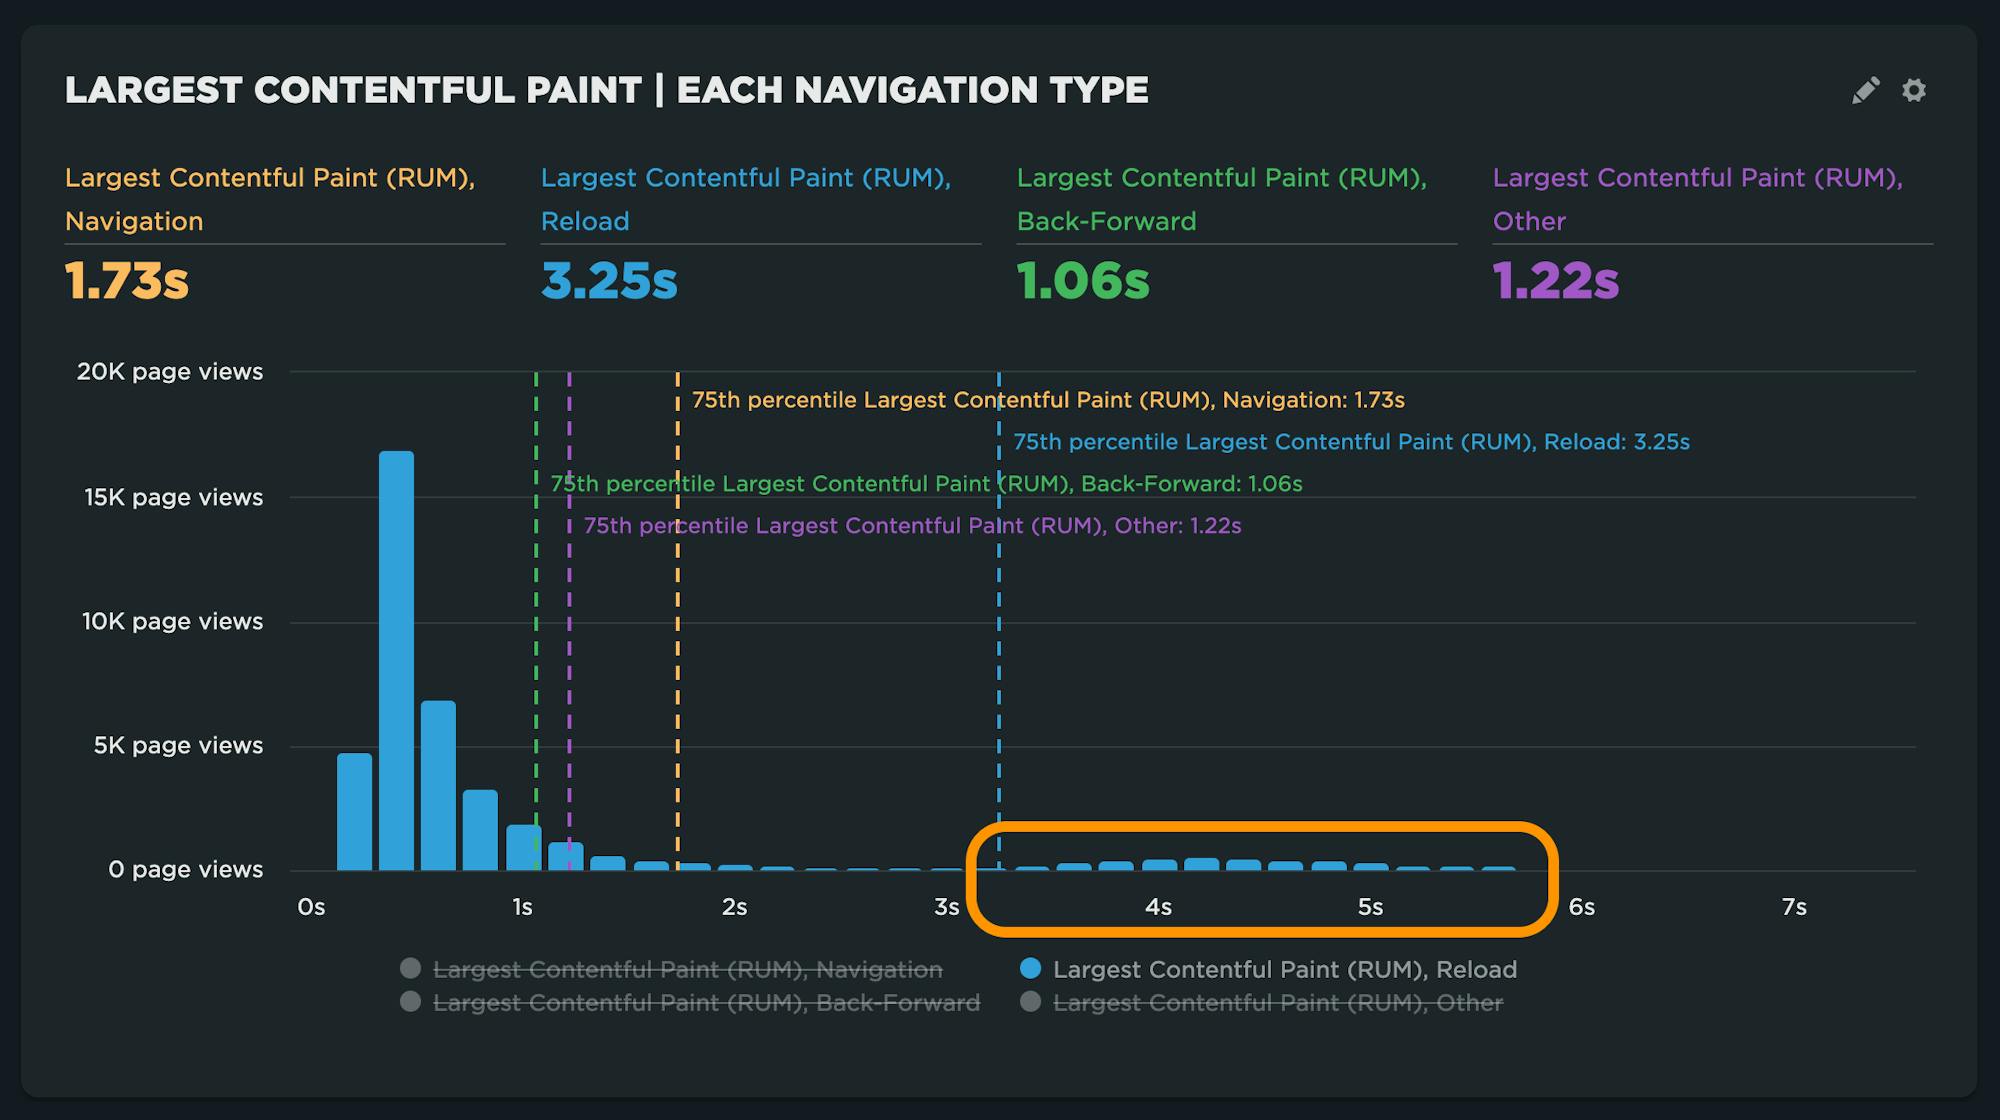Image resolution: width=2000 pixels, height=1120 pixels.
Task: Click the 75th percentile Reload annotation
Action: (1351, 442)
